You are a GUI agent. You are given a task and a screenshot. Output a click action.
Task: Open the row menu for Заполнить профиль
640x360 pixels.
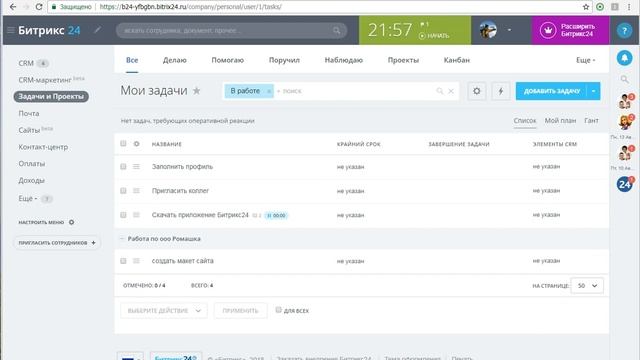136,167
